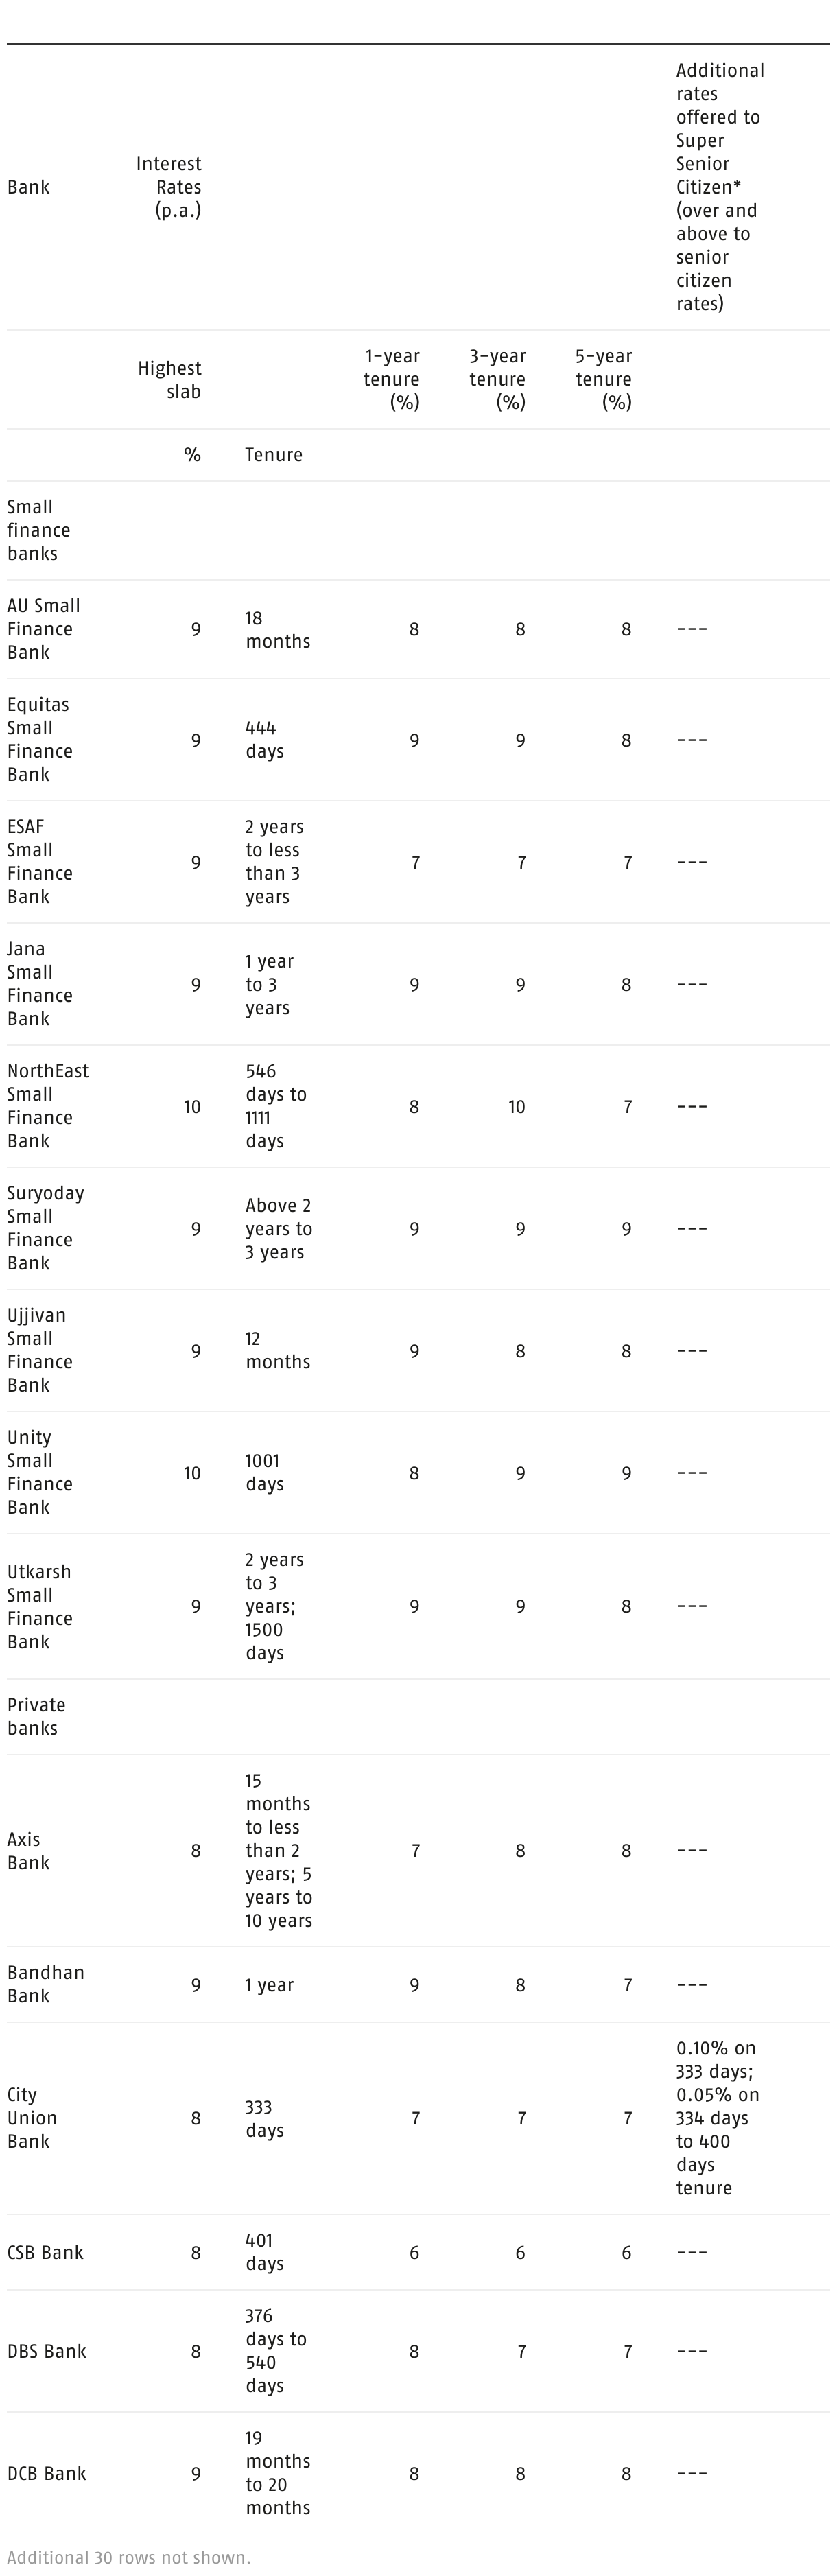Click the Super Senior Citizen rates header
The width and height of the screenshot is (837, 2576).
[719, 187]
